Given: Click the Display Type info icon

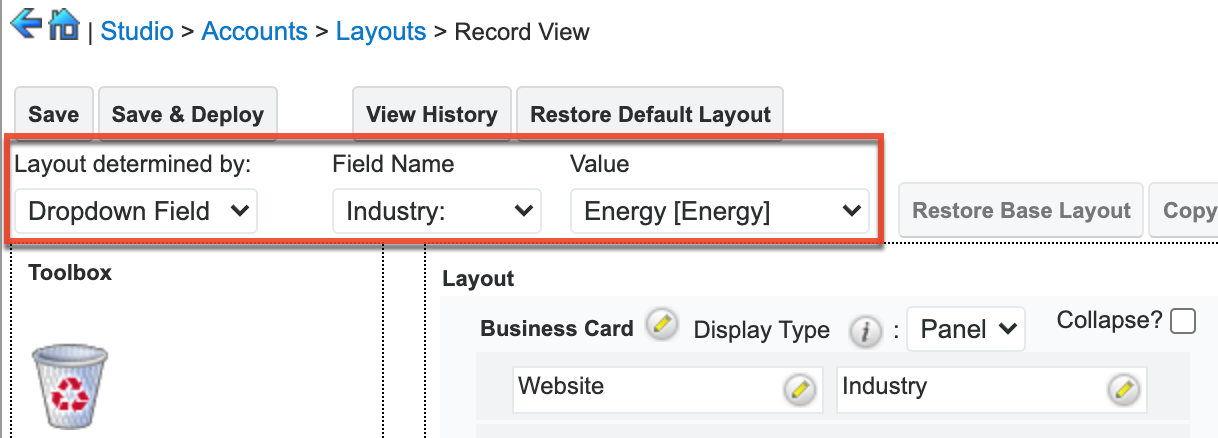Looking at the screenshot, I should tap(865, 332).
